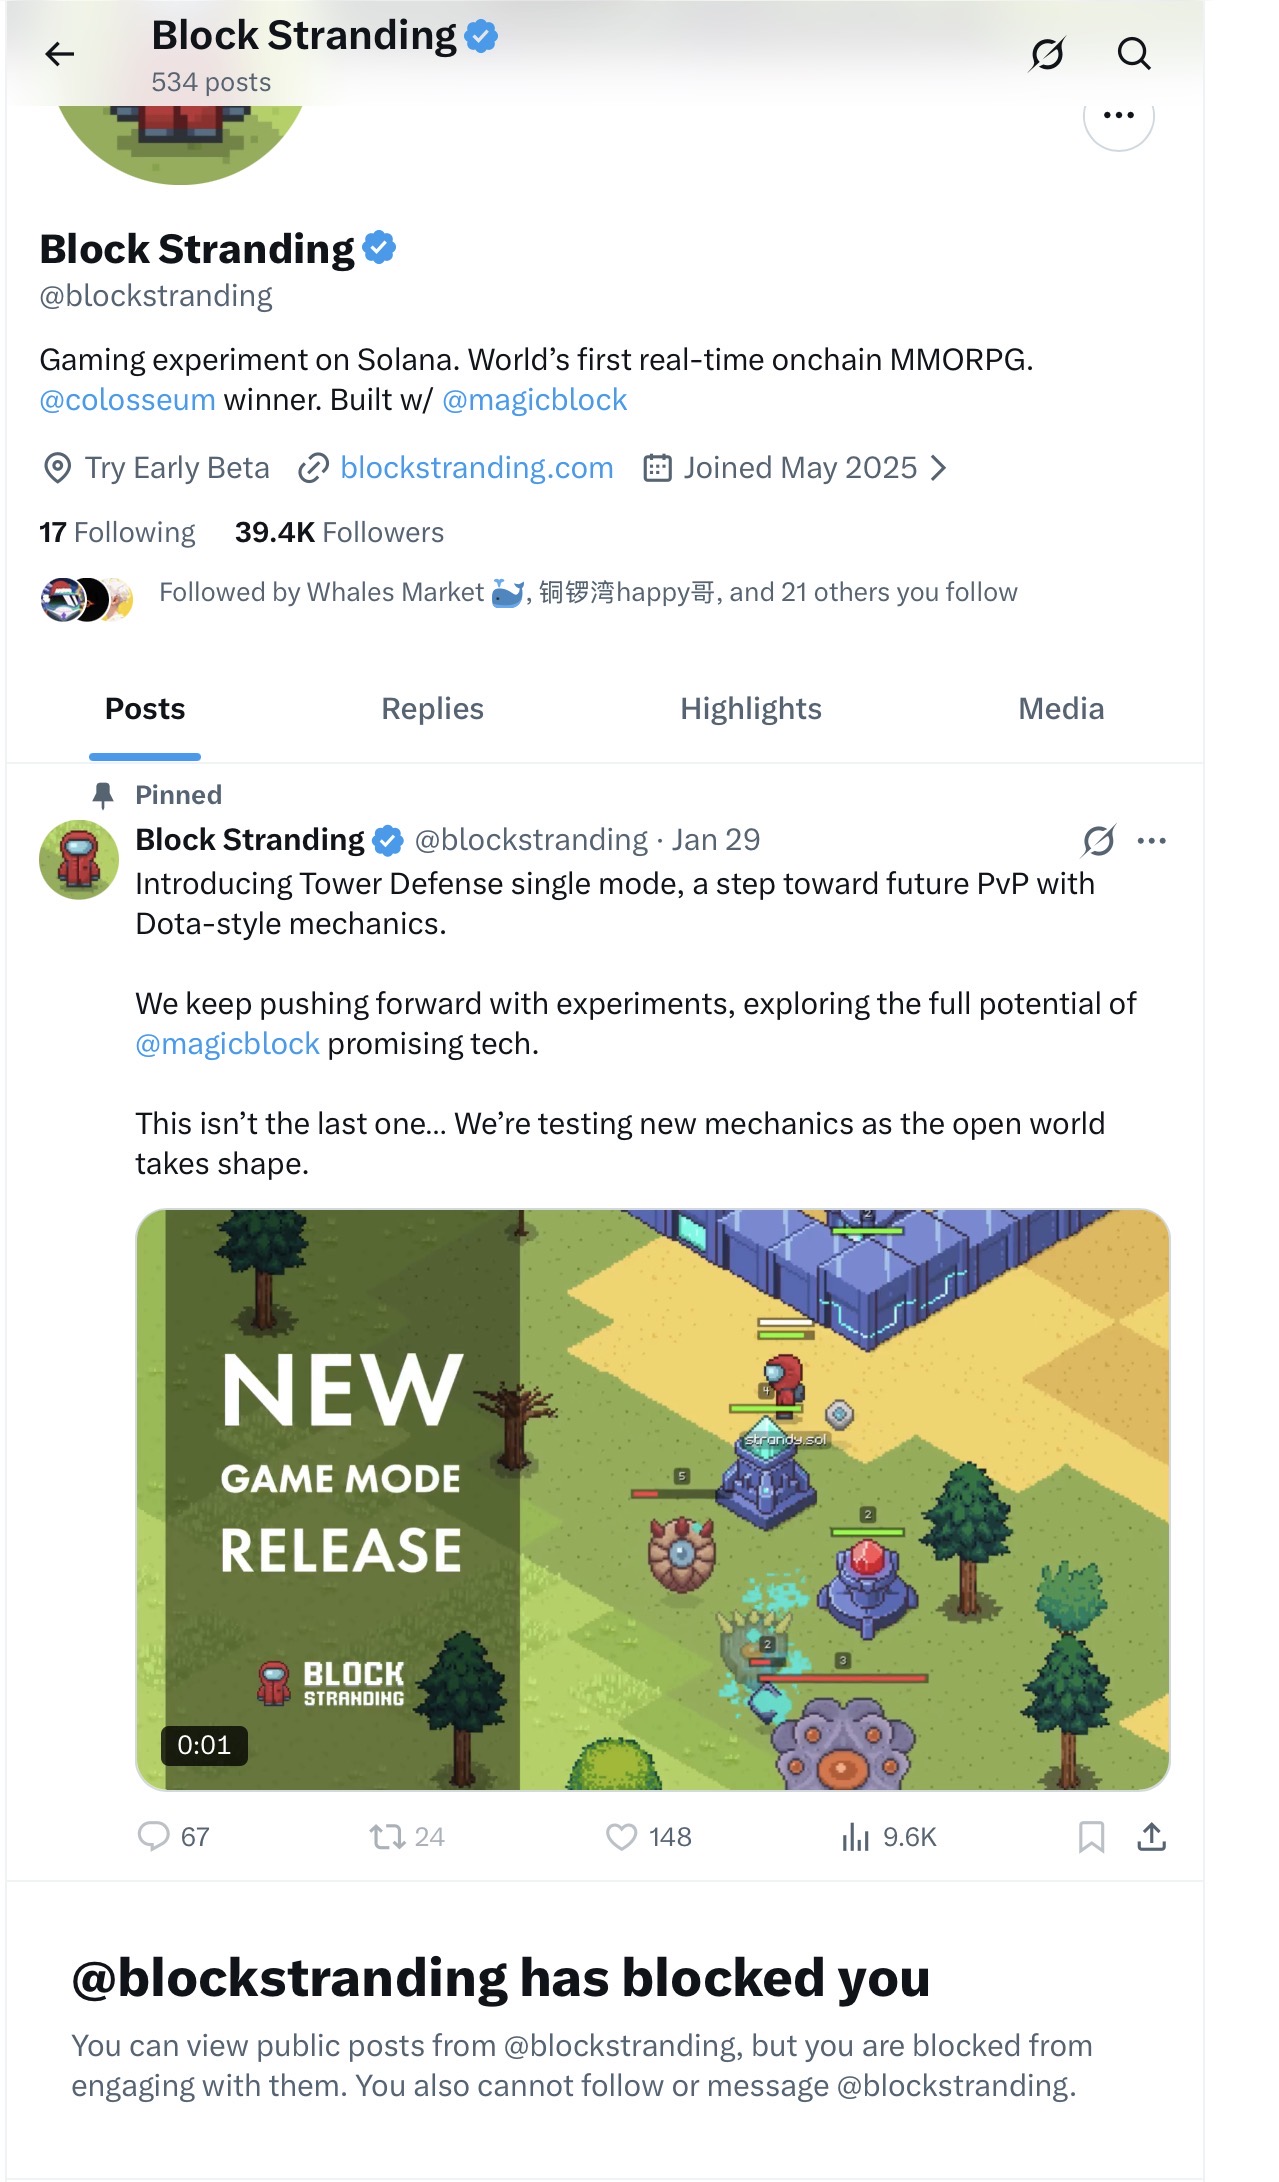This screenshot has height=2182, width=1279.
Task: Switch to the Replies tab
Action: coord(432,709)
